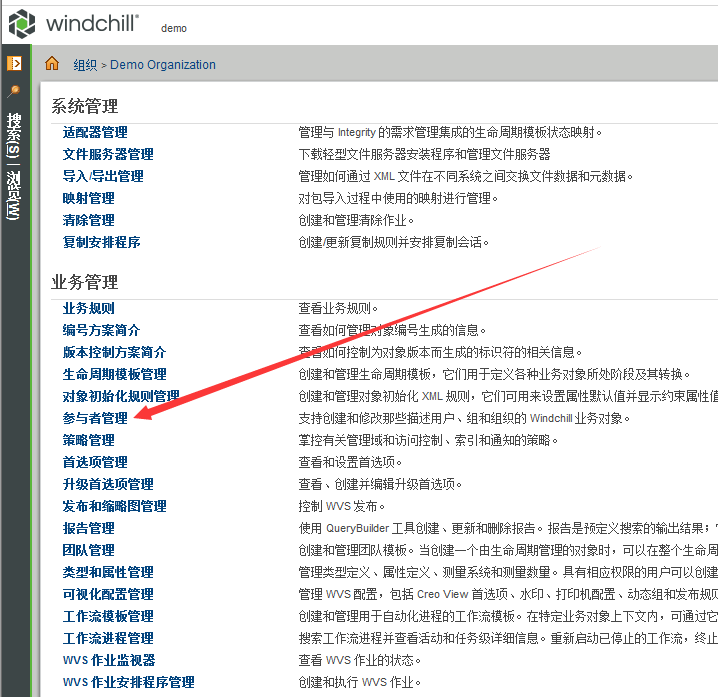
Task: Open 首选项管理 link
Action: coord(95,462)
